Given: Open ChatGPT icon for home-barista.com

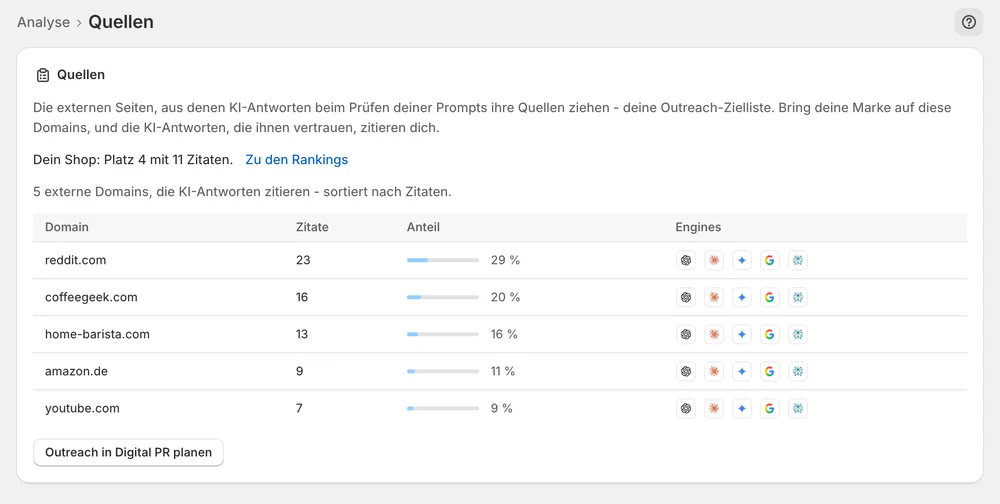Looking at the screenshot, I should tap(686, 334).
